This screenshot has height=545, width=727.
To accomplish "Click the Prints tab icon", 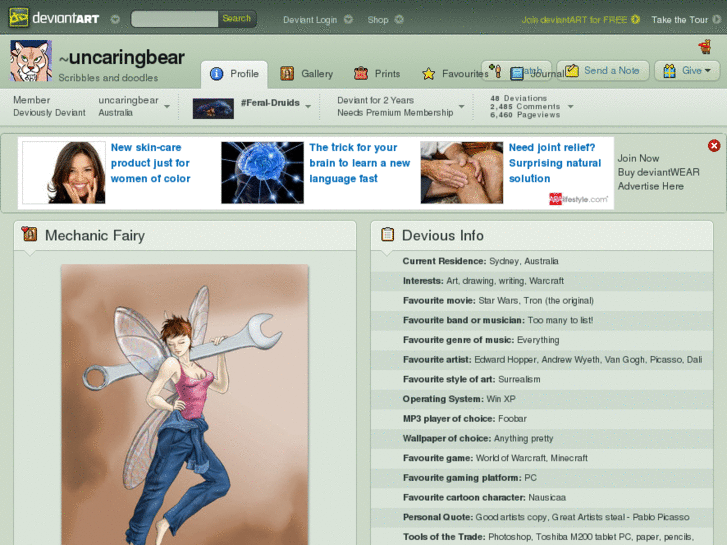I will 361,74.
